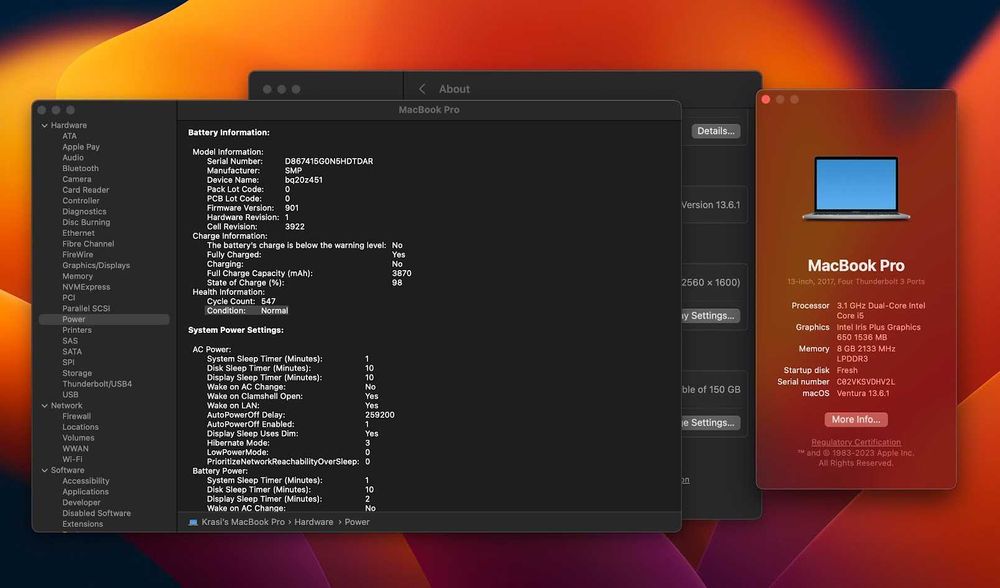Screen dimensions: 1000x588
Task: Open Storage hardware entry
Action: click(77, 373)
